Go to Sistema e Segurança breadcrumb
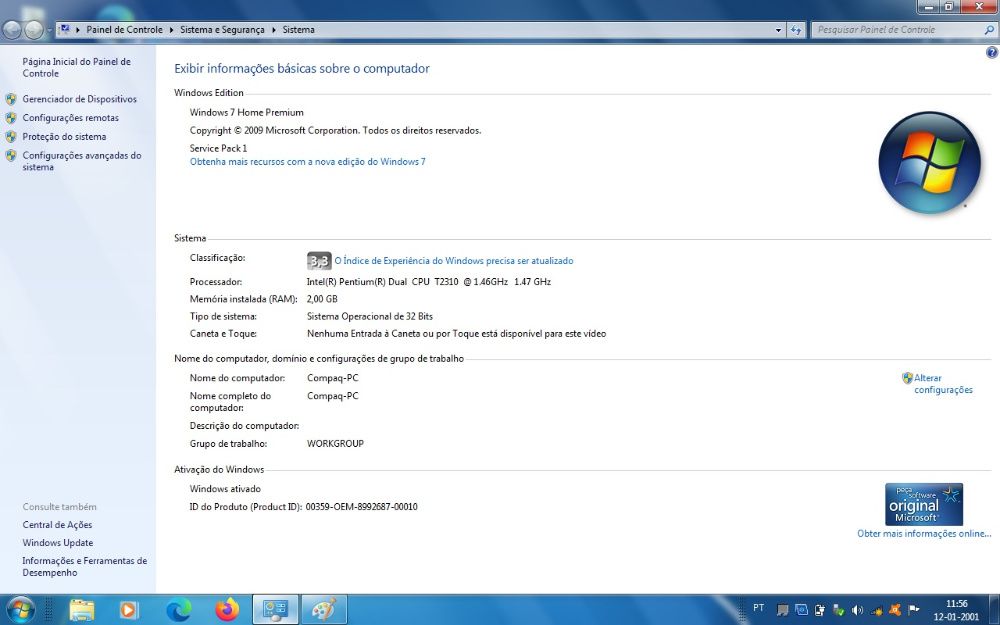 coord(222,29)
